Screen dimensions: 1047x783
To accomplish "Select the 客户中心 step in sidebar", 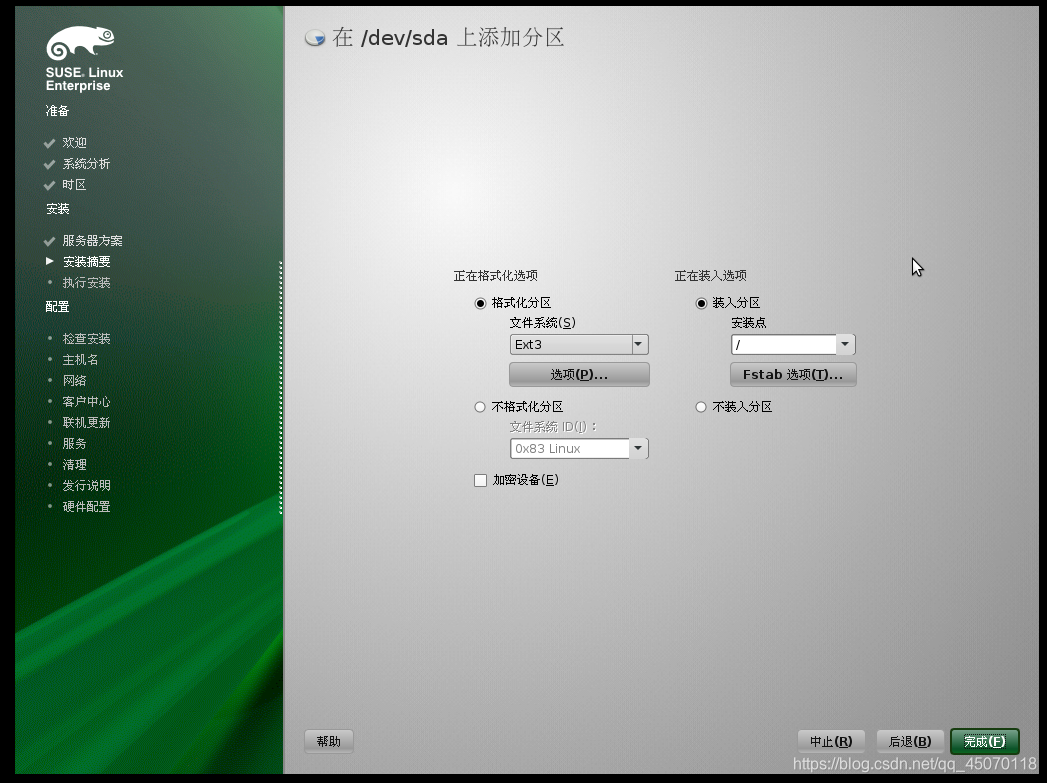I will [x=86, y=401].
